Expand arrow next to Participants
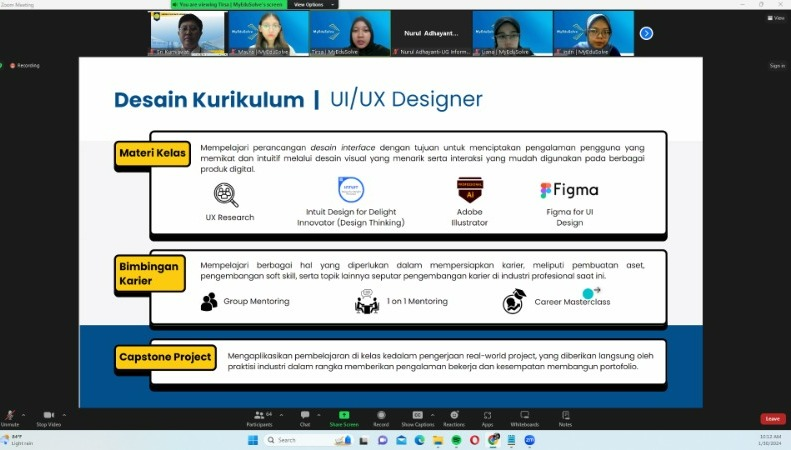This screenshot has height=450, width=791. coord(281,415)
